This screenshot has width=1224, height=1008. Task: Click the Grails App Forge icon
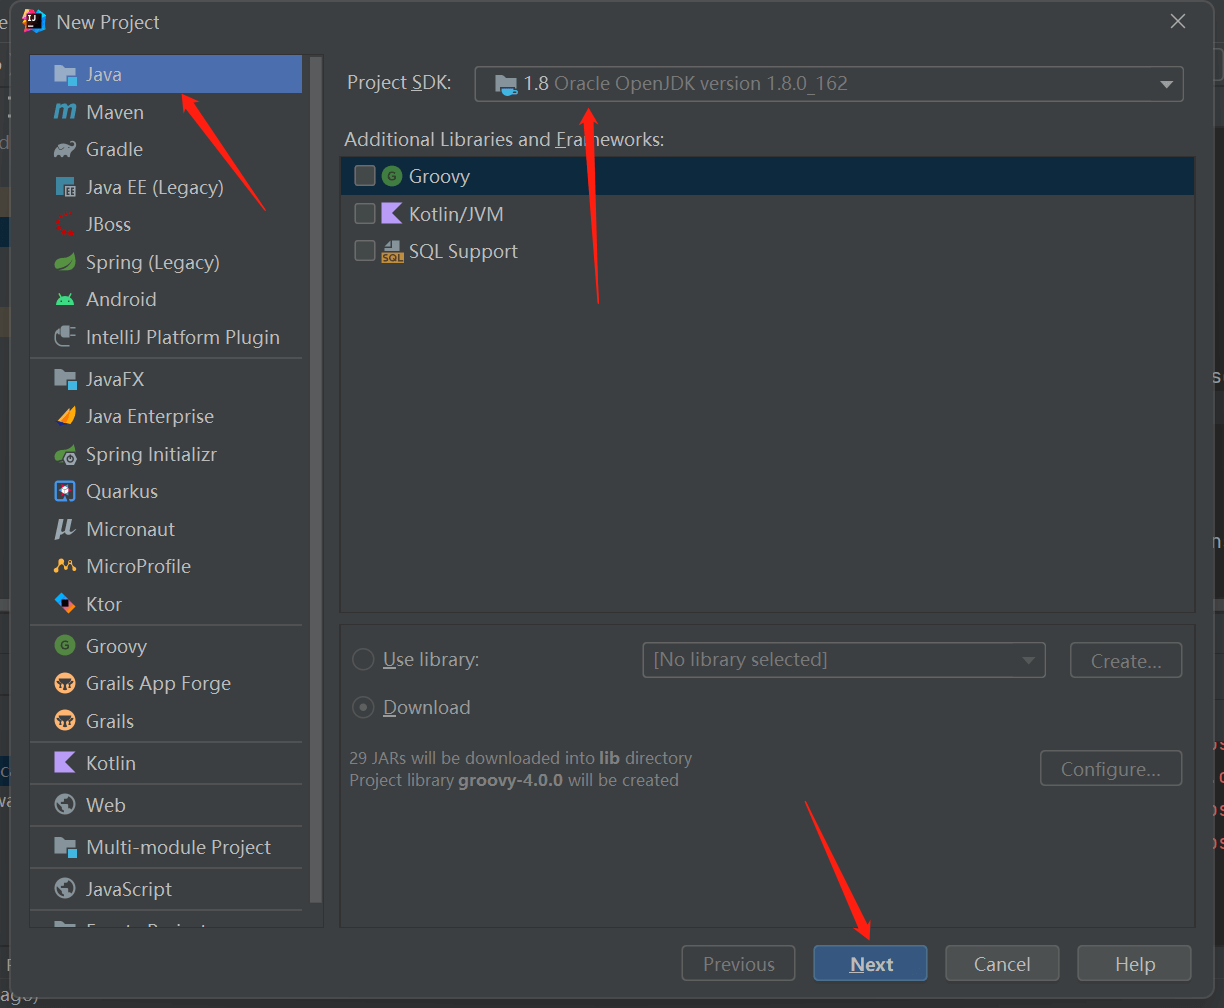(x=65, y=683)
